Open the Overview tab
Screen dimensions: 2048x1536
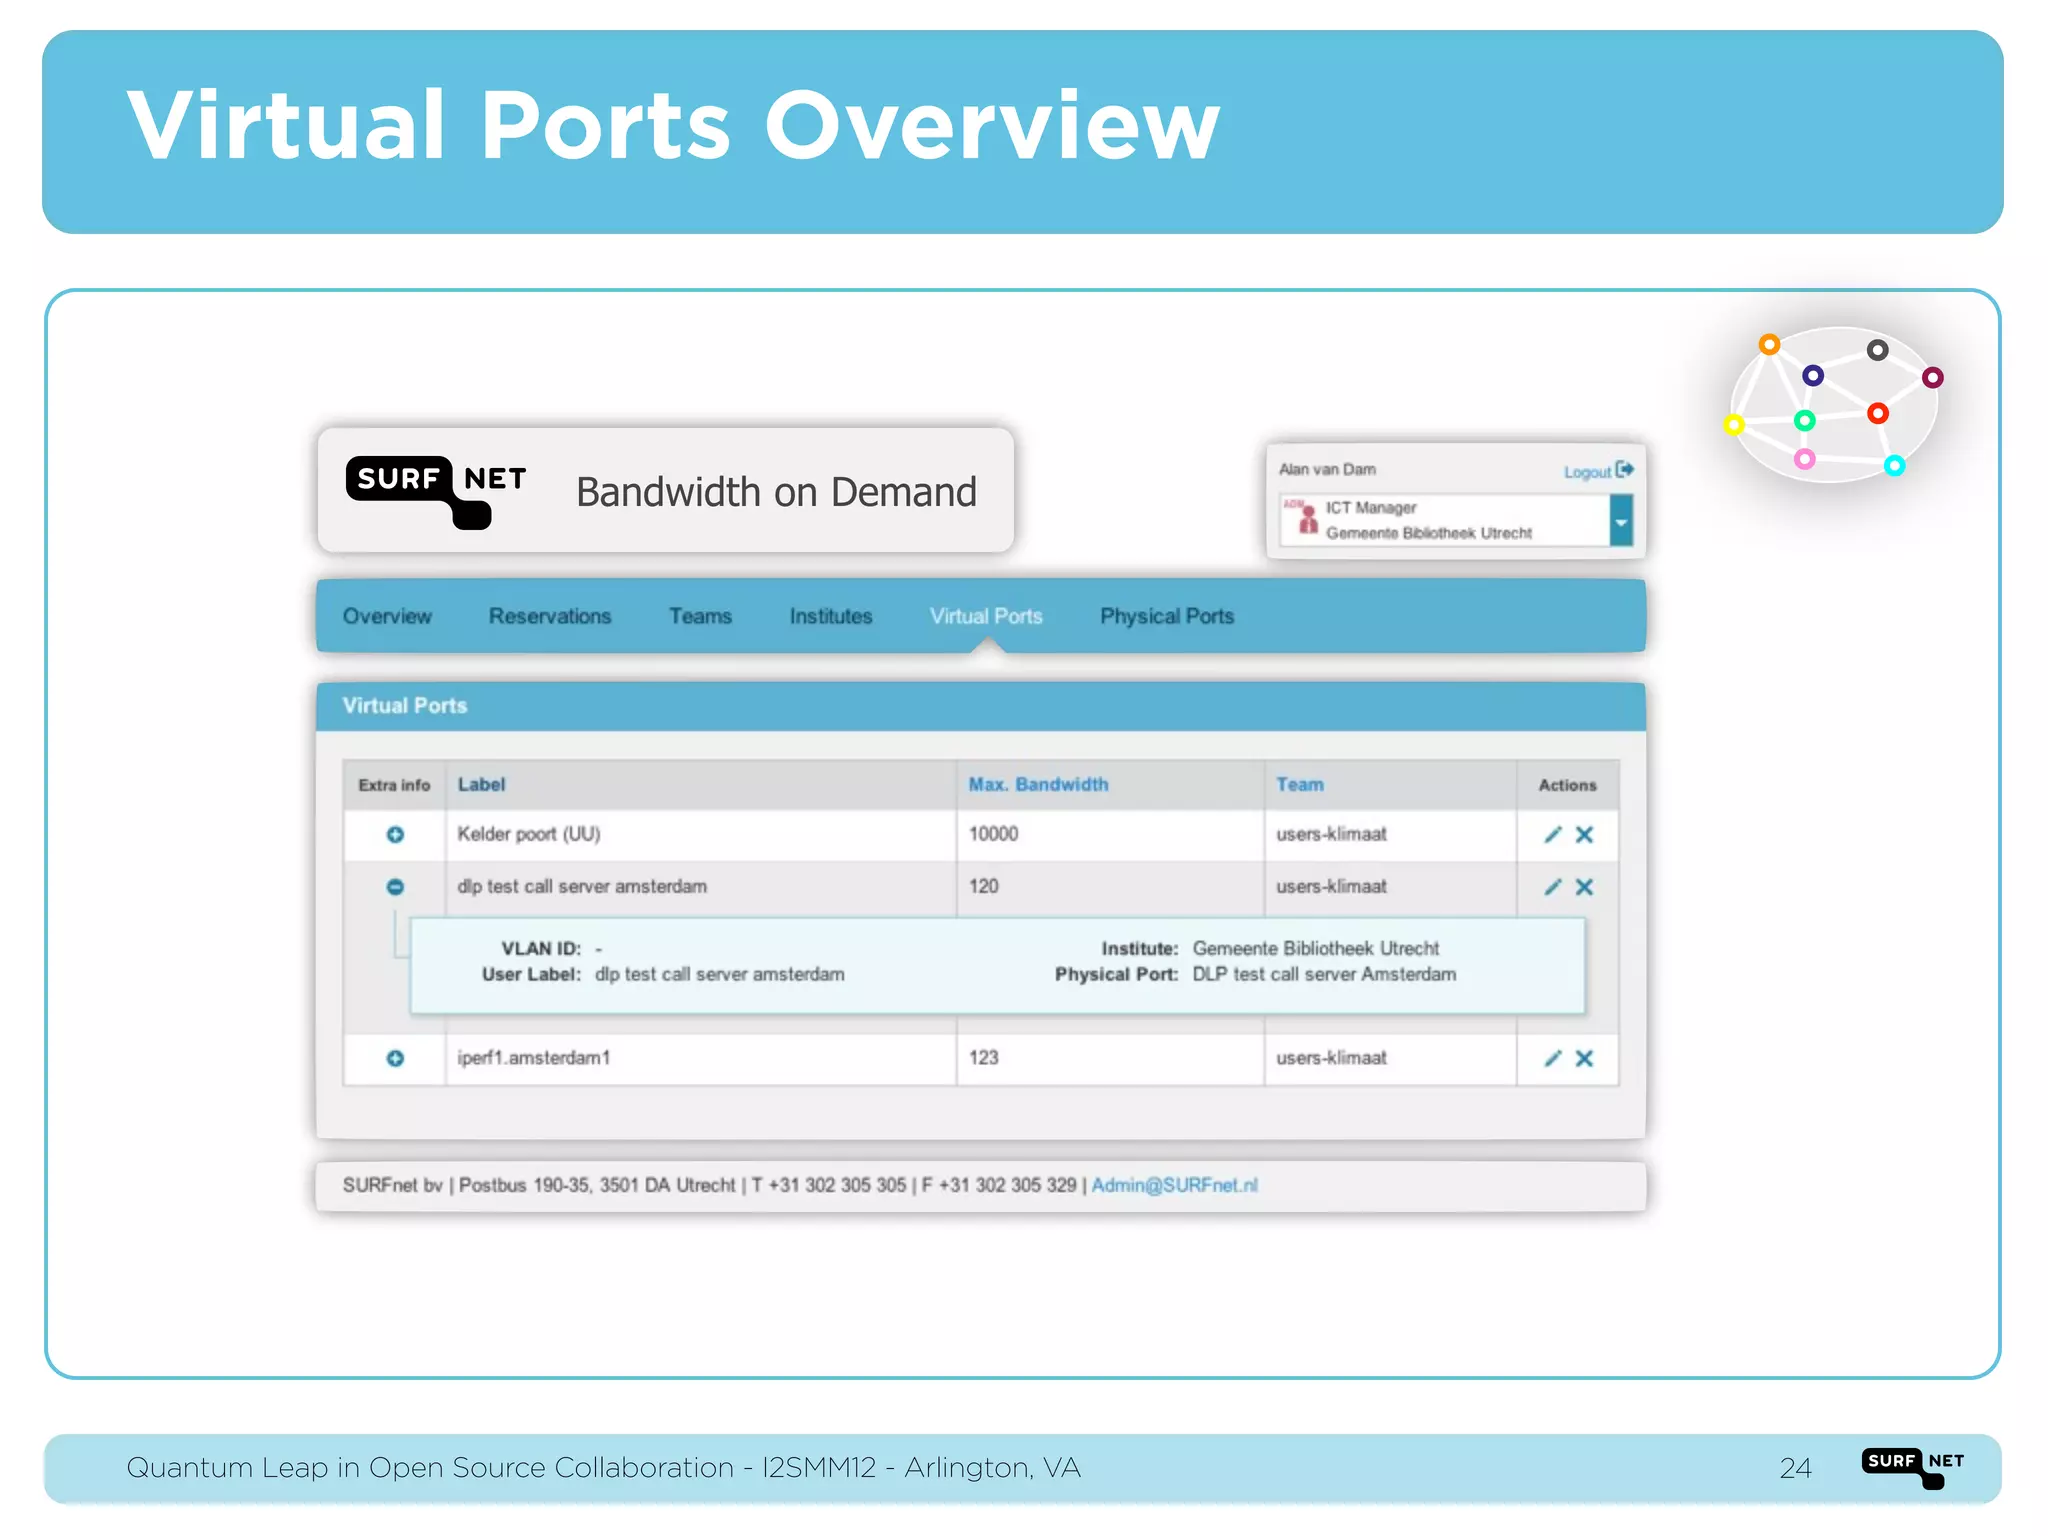click(x=387, y=616)
